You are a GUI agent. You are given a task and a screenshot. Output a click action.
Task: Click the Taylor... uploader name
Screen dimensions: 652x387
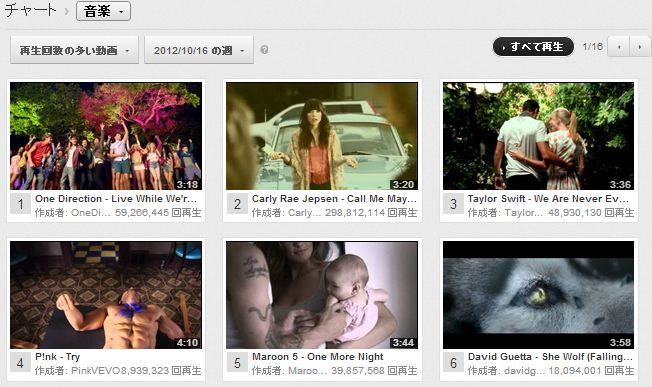click(x=524, y=213)
